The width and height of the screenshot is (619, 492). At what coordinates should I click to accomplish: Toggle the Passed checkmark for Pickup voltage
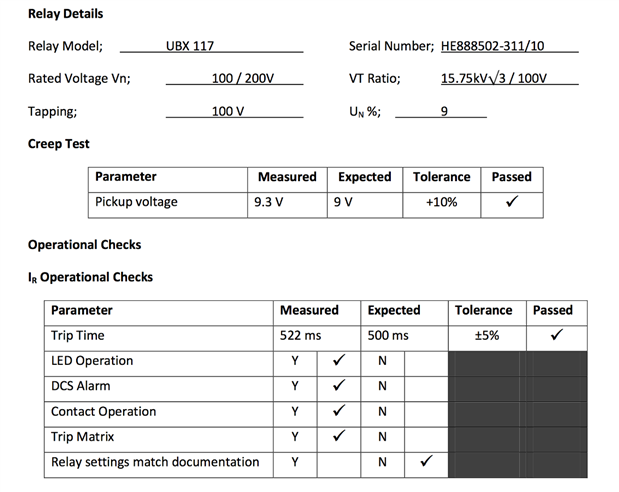point(512,203)
